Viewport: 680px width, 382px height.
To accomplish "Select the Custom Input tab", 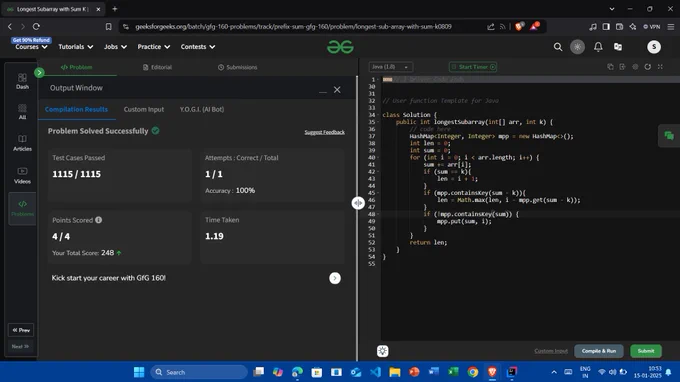I will pyautogui.click(x=144, y=109).
